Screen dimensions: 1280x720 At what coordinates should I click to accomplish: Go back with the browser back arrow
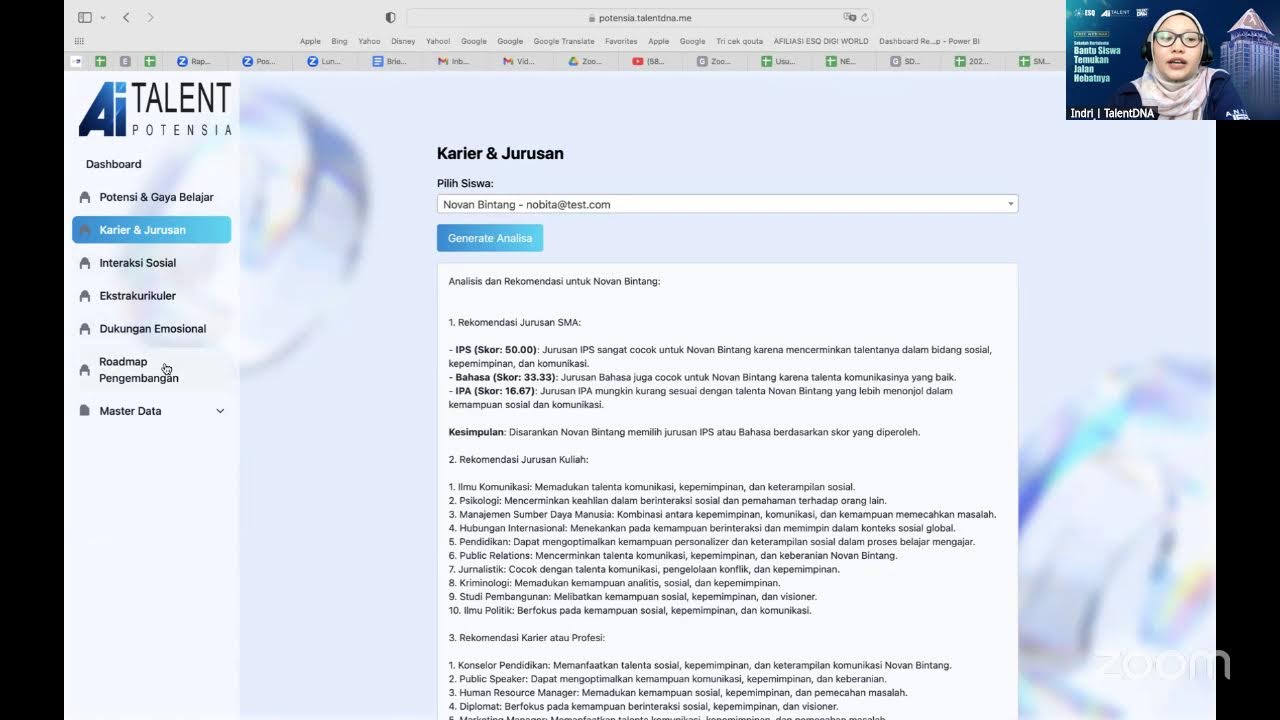(126, 17)
